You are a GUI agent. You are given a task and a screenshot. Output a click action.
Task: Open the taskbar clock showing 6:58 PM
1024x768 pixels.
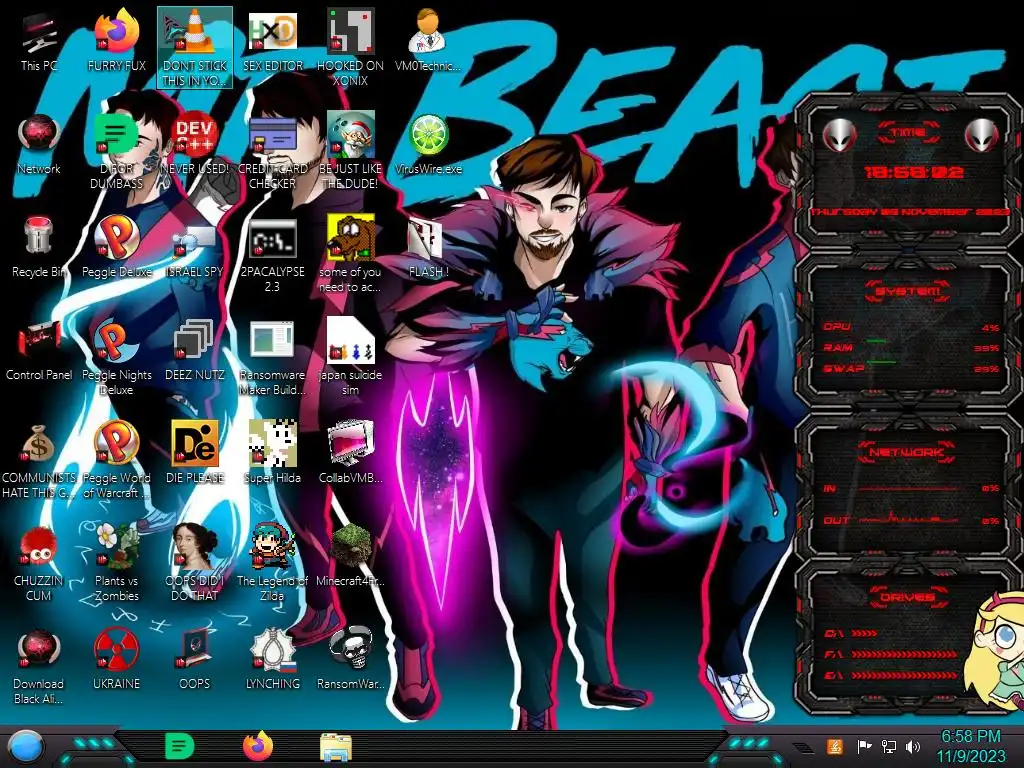pyautogui.click(x=971, y=746)
